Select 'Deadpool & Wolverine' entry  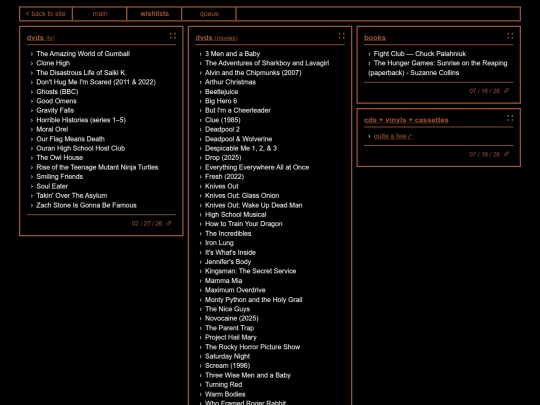pyautogui.click(x=238, y=139)
